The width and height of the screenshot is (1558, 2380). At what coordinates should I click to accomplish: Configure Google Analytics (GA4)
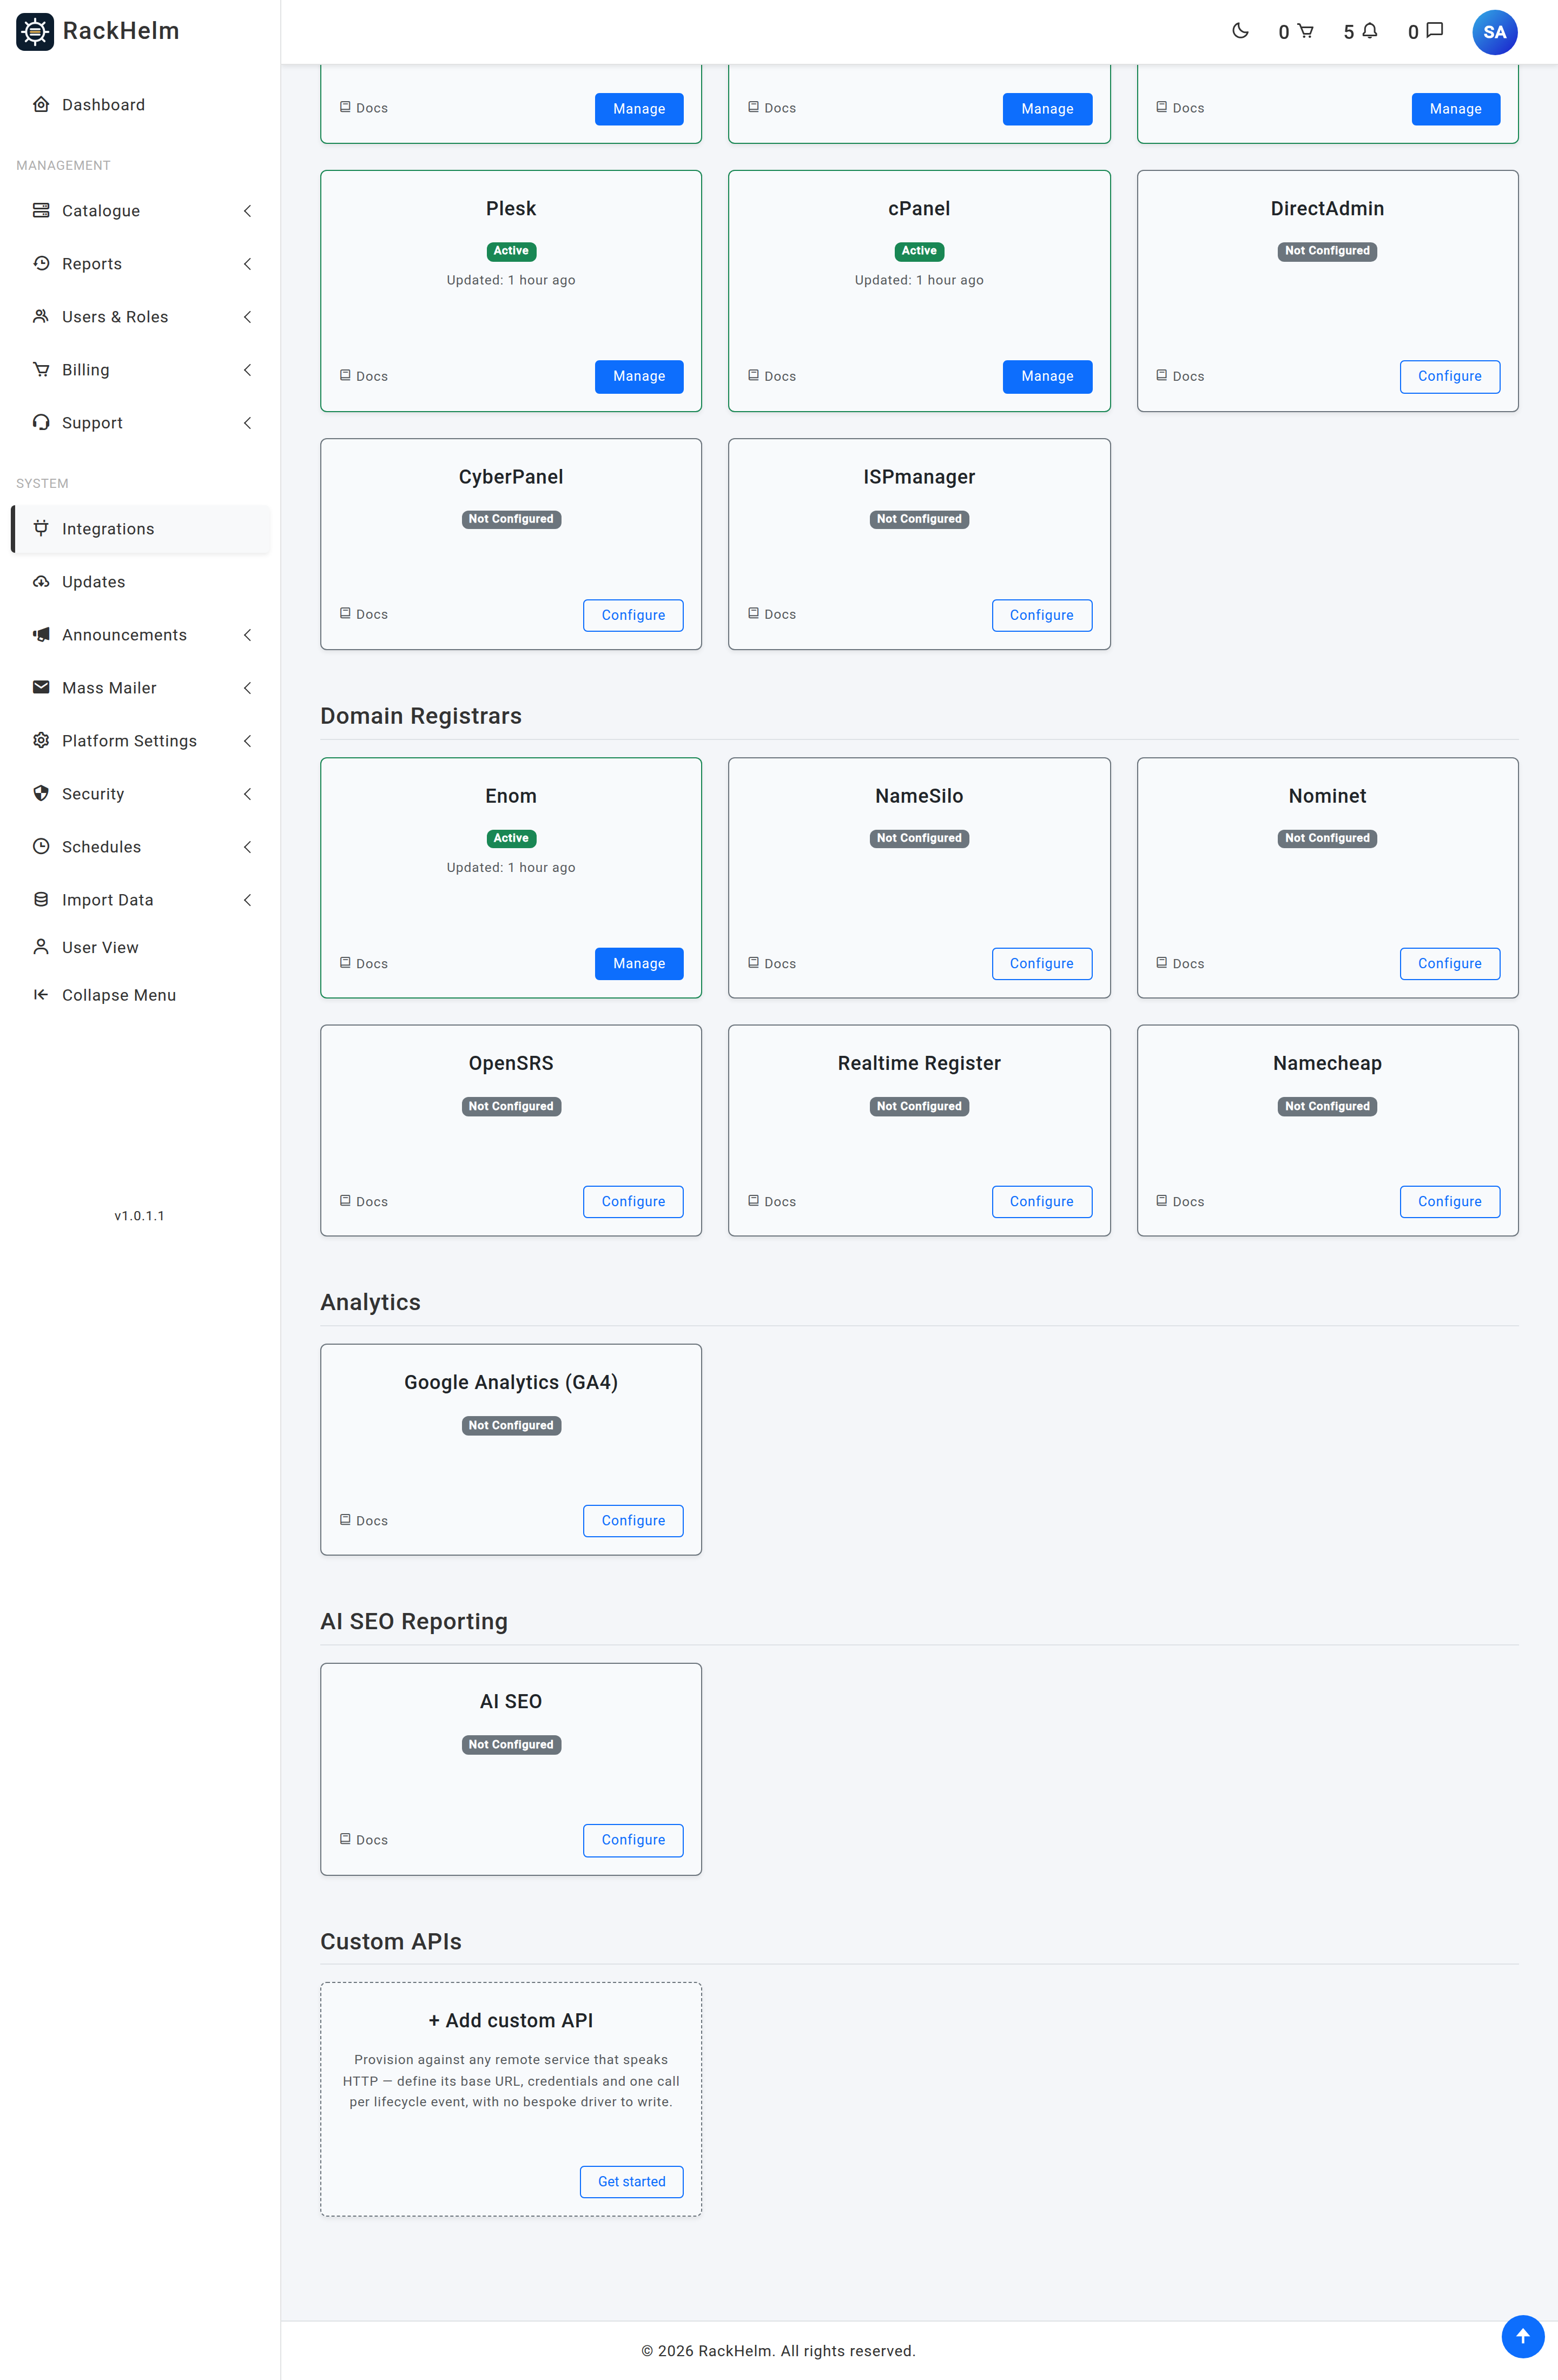coord(633,1520)
